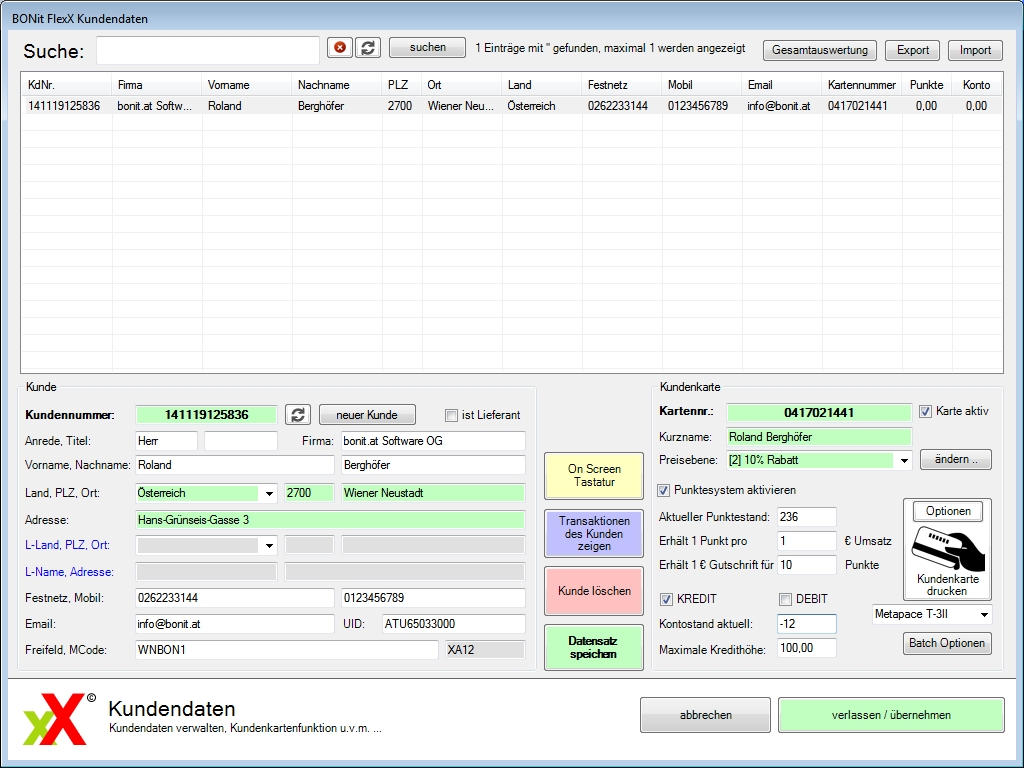Click the Festnetz field 0262233144
1024x768 pixels.
click(x=235, y=598)
